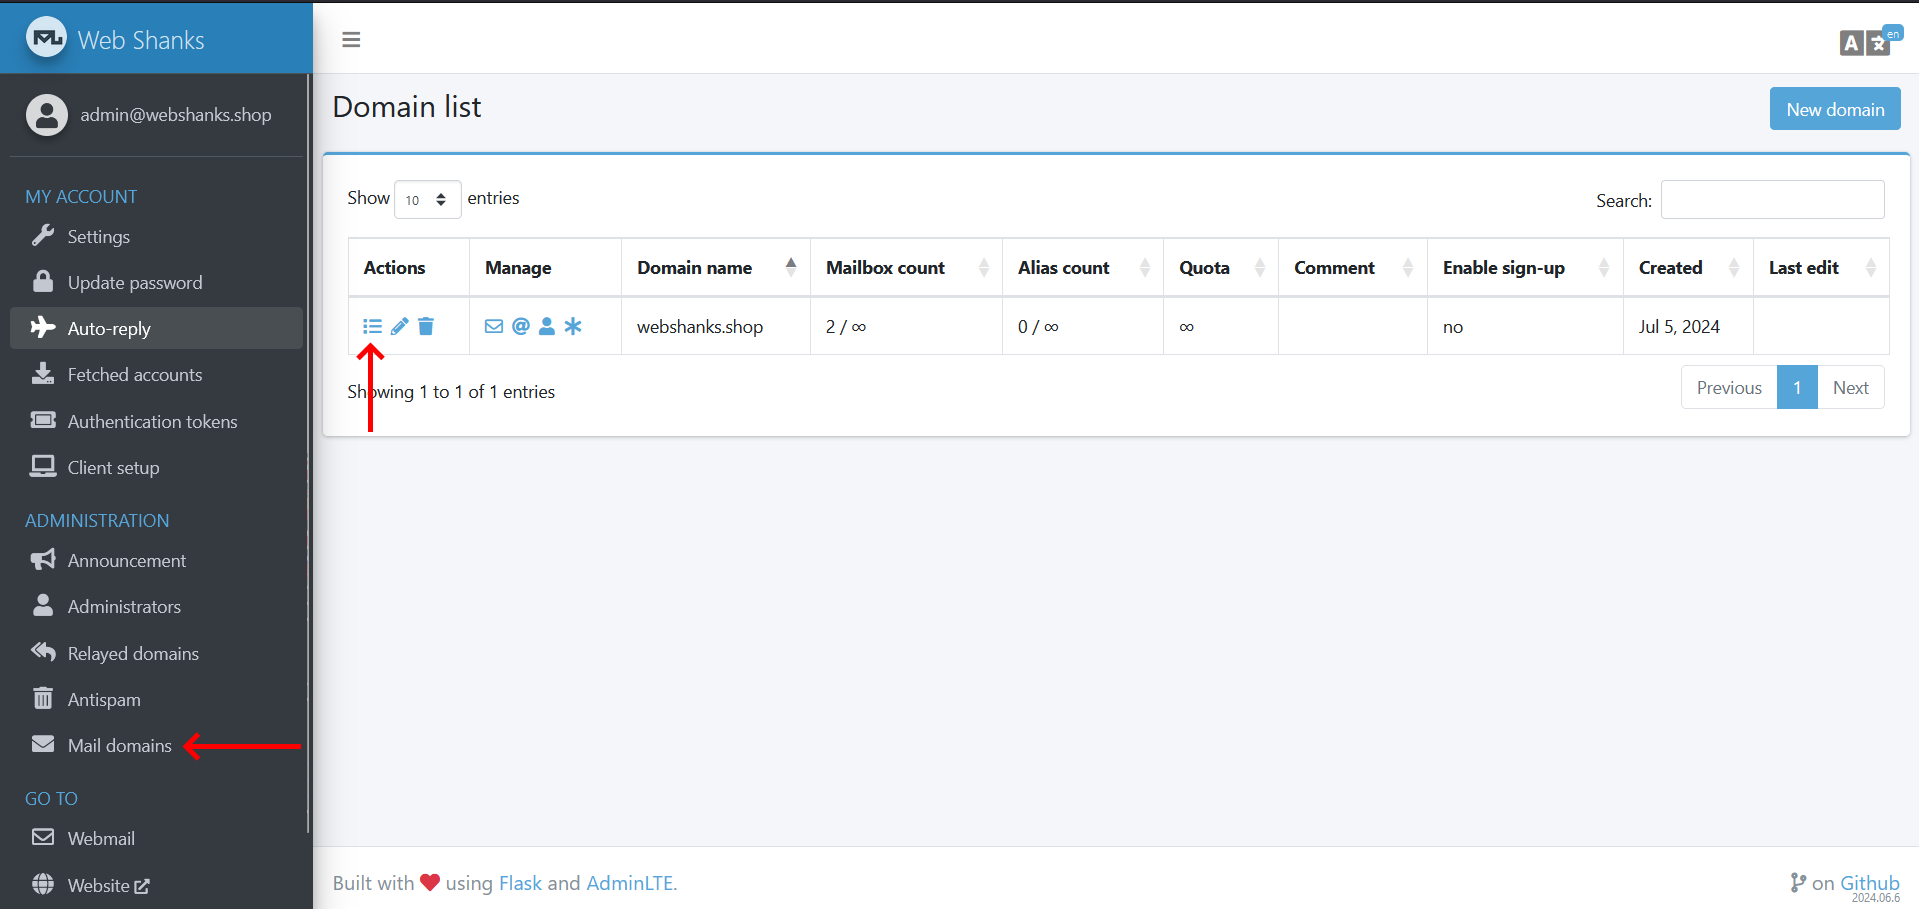Open domain details list icon for webshanks.shop

[372, 326]
